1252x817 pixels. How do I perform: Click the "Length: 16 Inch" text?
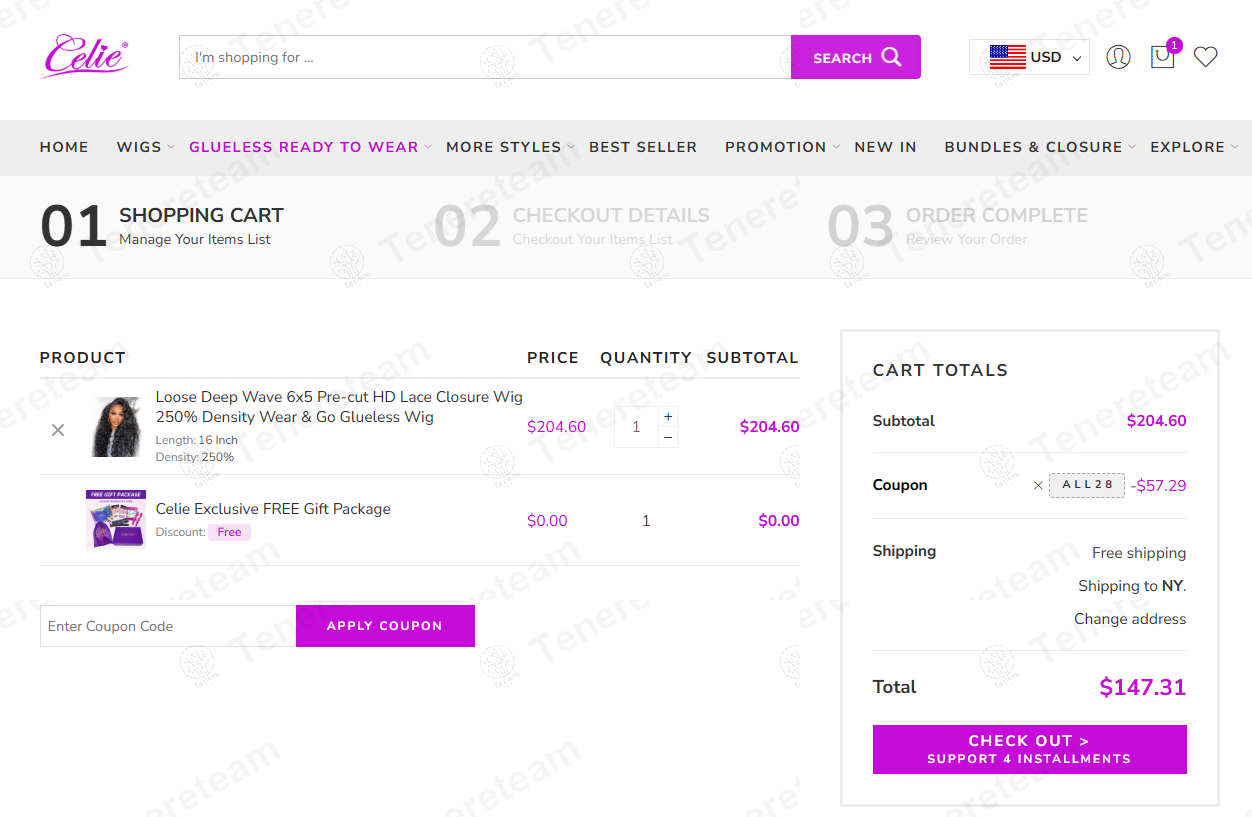point(197,440)
